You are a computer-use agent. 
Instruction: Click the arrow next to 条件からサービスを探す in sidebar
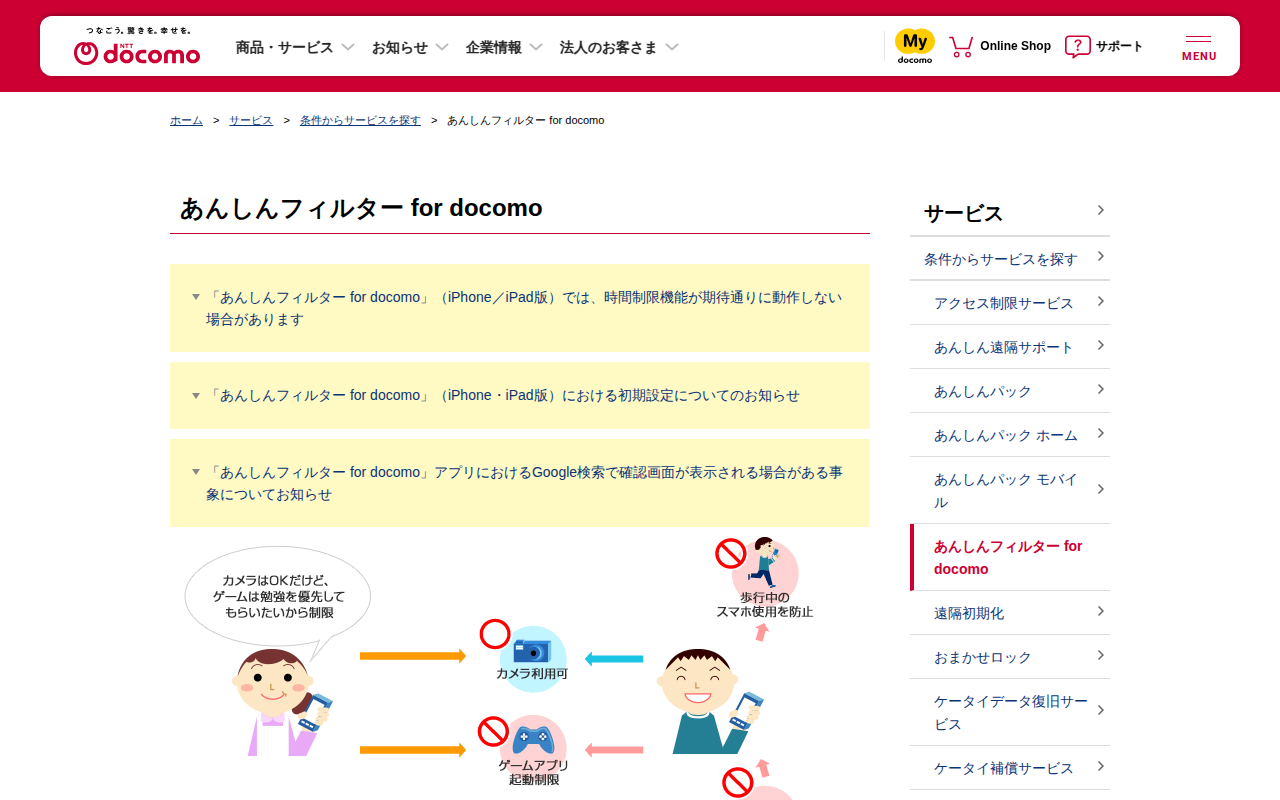click(1100, 257)
